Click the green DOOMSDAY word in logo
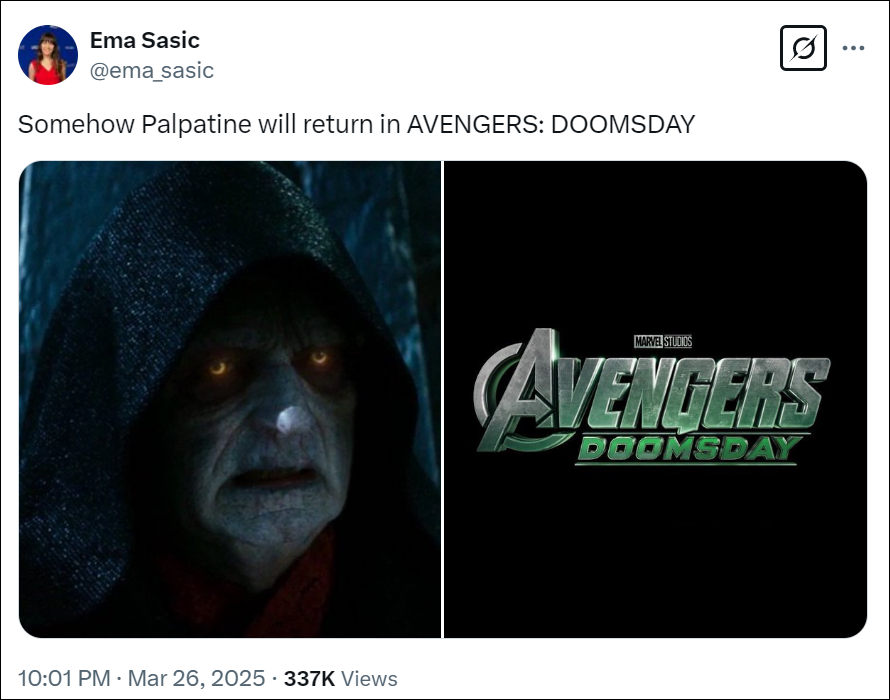The width and height of the screenshot is (890, 700). point(690,448)
